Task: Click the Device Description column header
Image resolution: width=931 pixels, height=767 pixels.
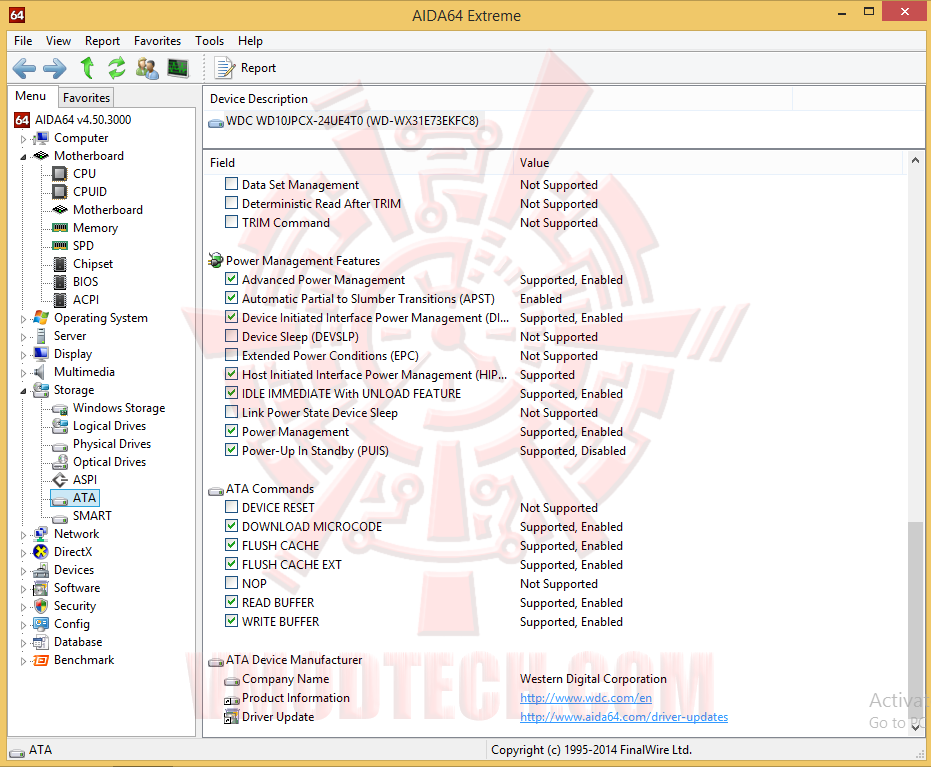Action: click(498, 99)
